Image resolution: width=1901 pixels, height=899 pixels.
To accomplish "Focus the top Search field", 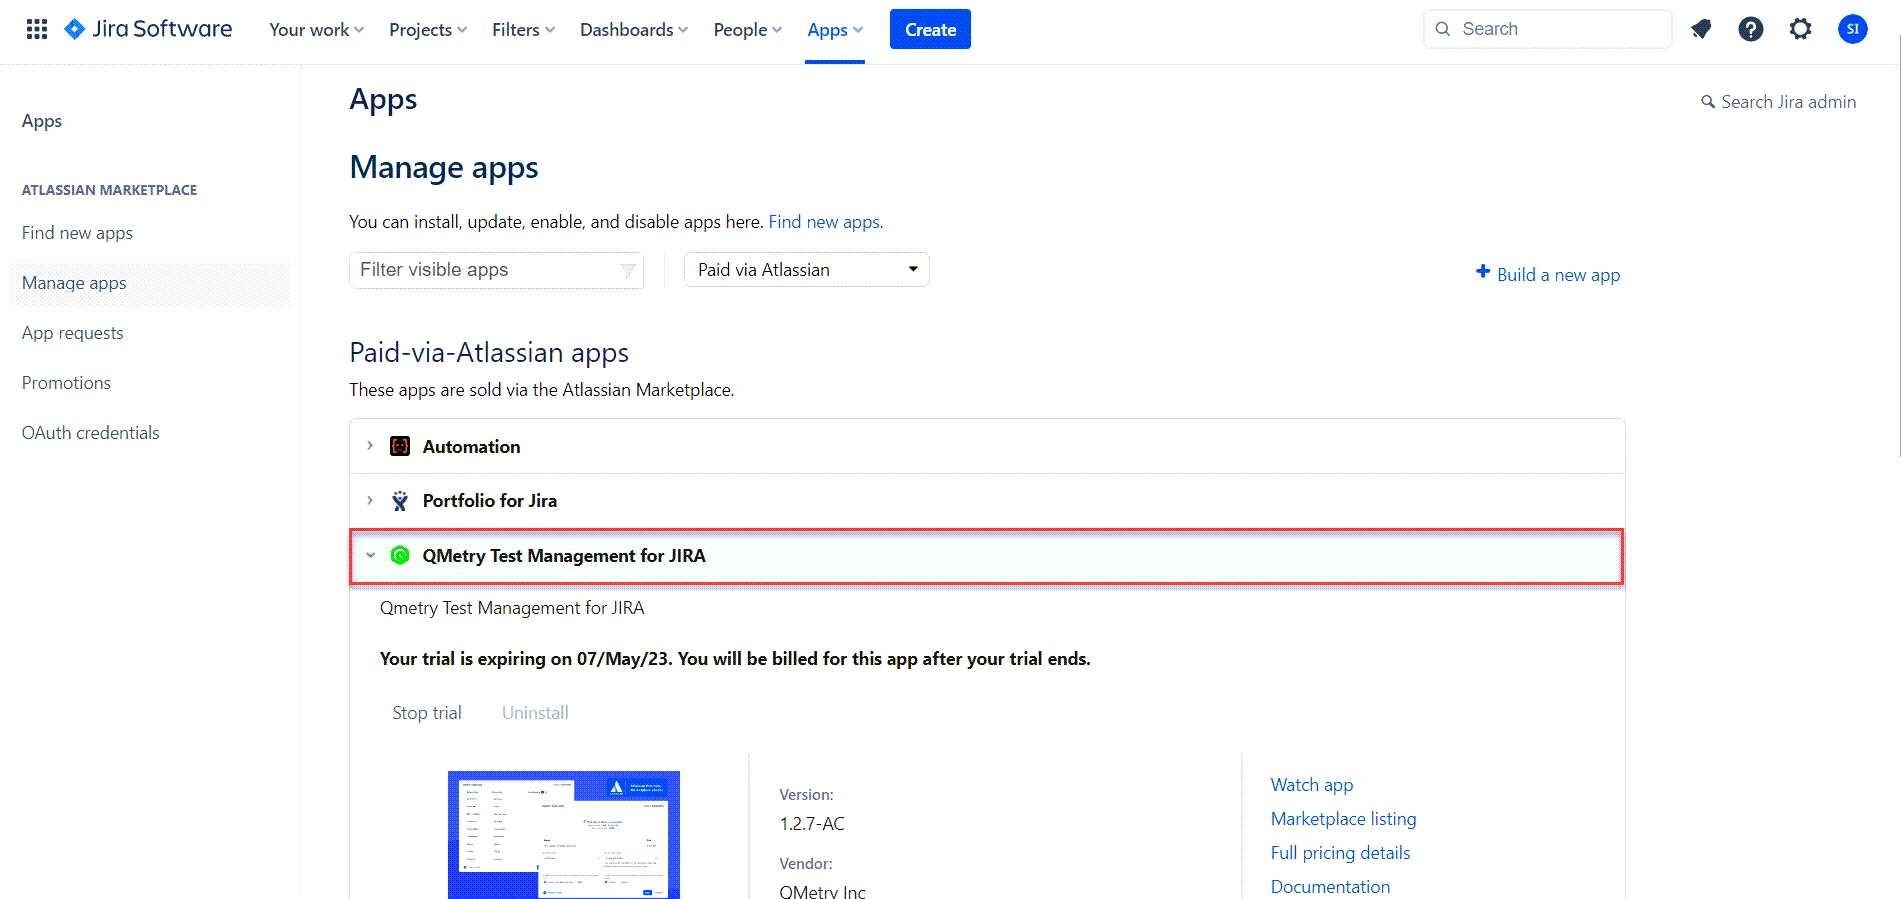I will pos(1548,29).
